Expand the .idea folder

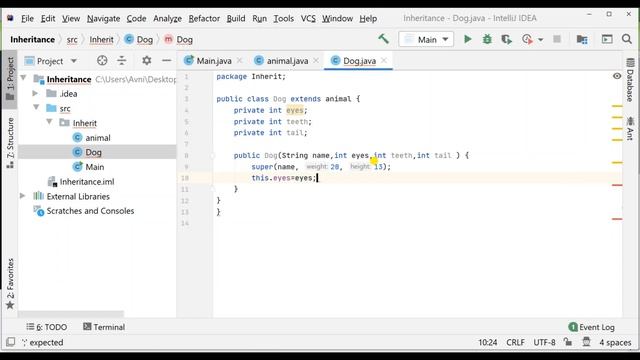pos(36,93)
